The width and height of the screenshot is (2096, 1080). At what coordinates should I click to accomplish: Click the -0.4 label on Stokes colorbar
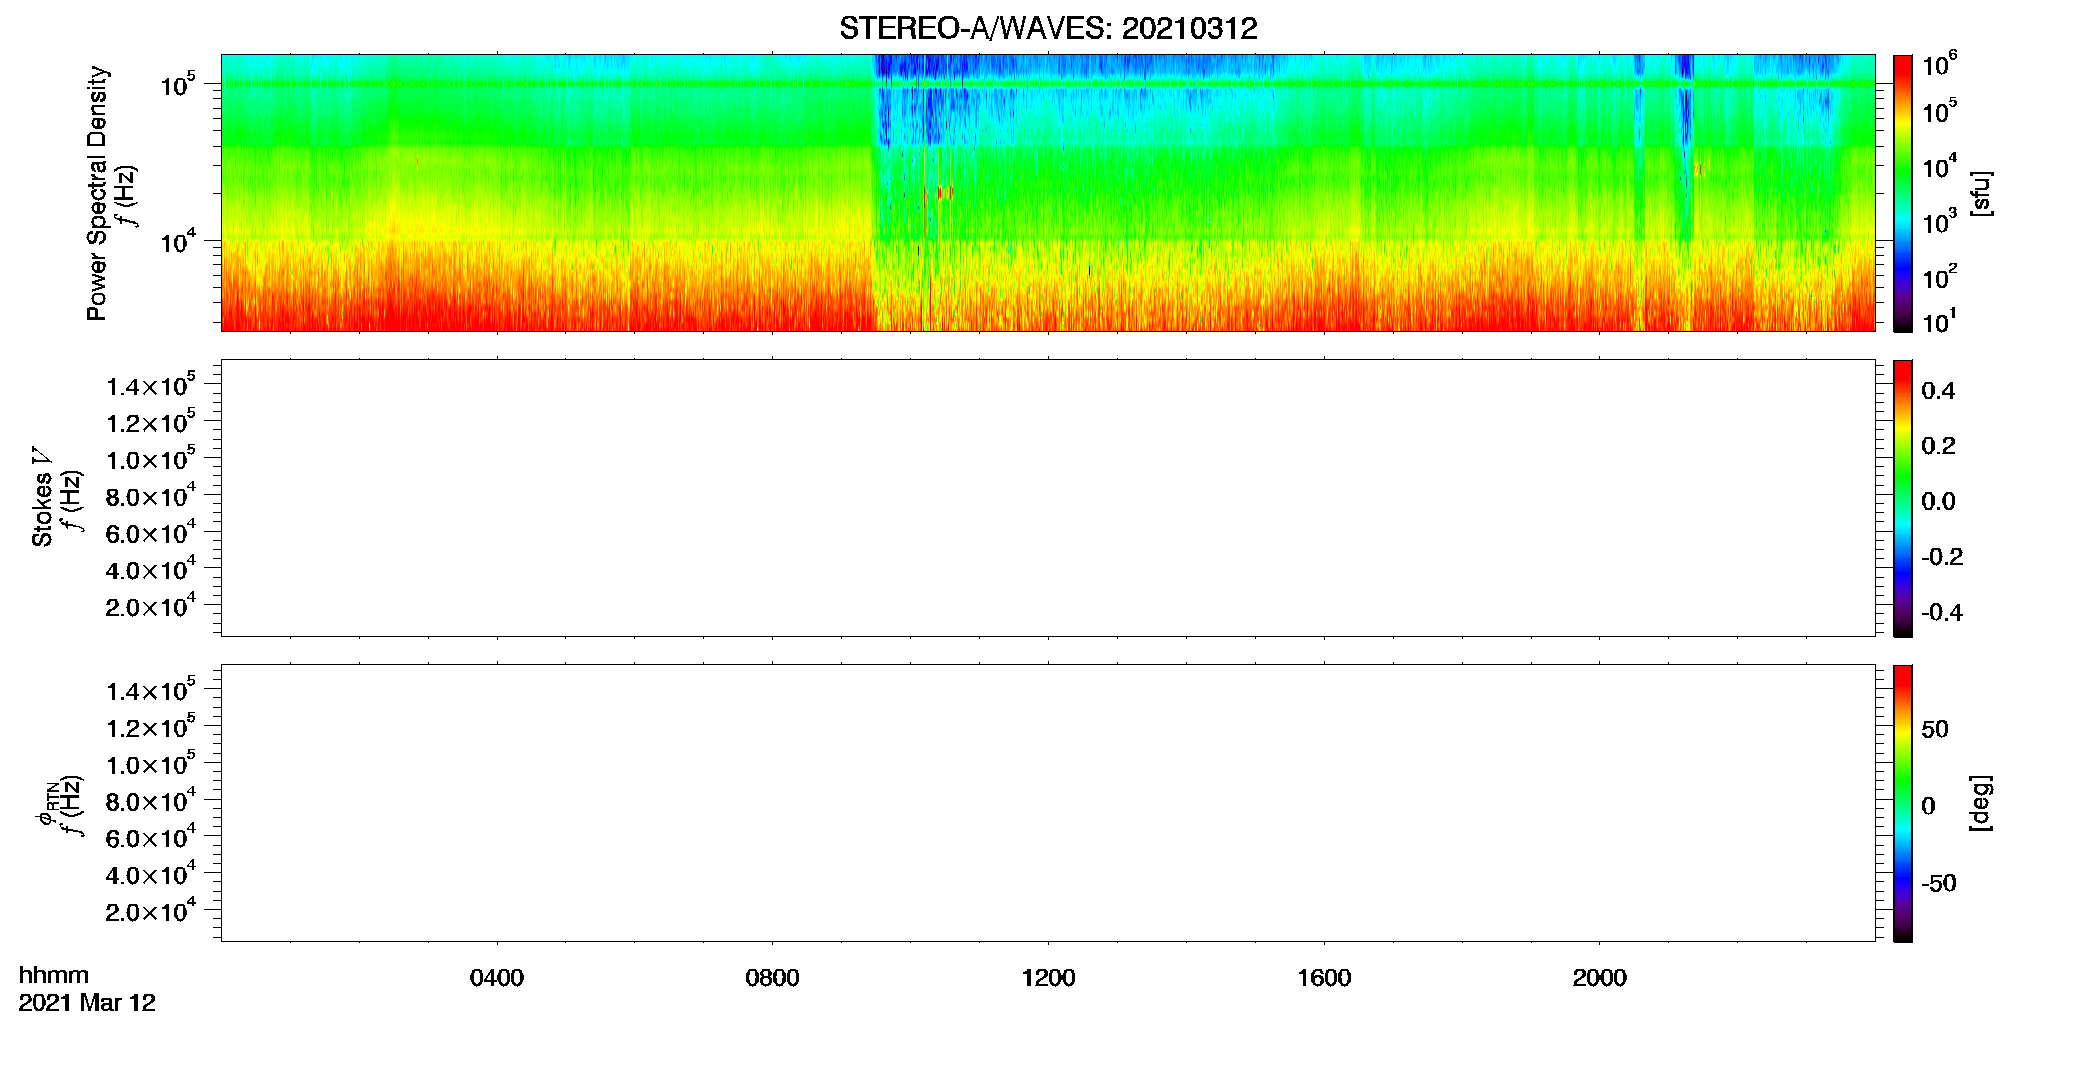(x=1942, y=612)
